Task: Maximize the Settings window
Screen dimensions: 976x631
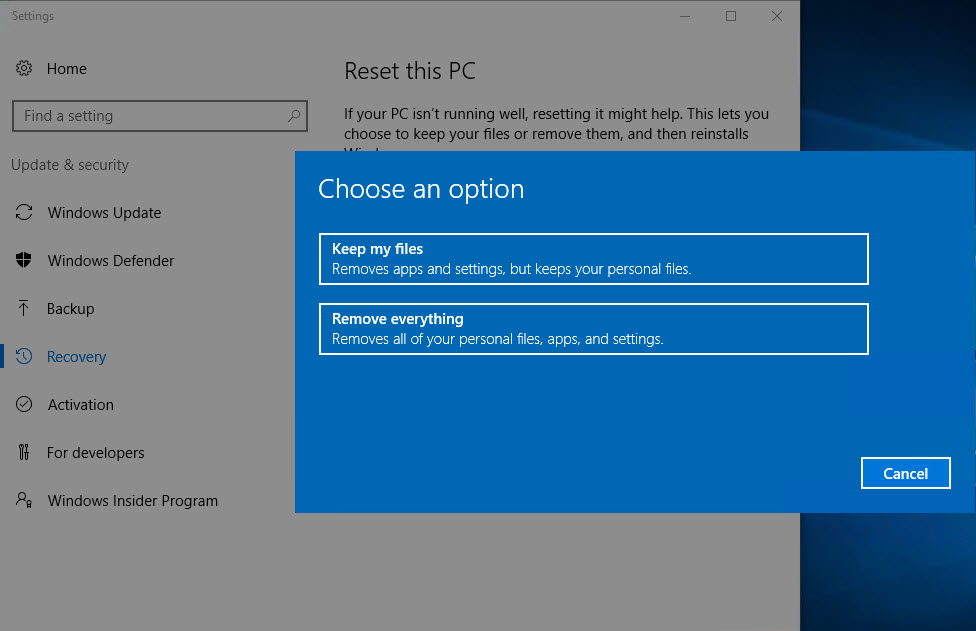Action: (x=731, y=16)
